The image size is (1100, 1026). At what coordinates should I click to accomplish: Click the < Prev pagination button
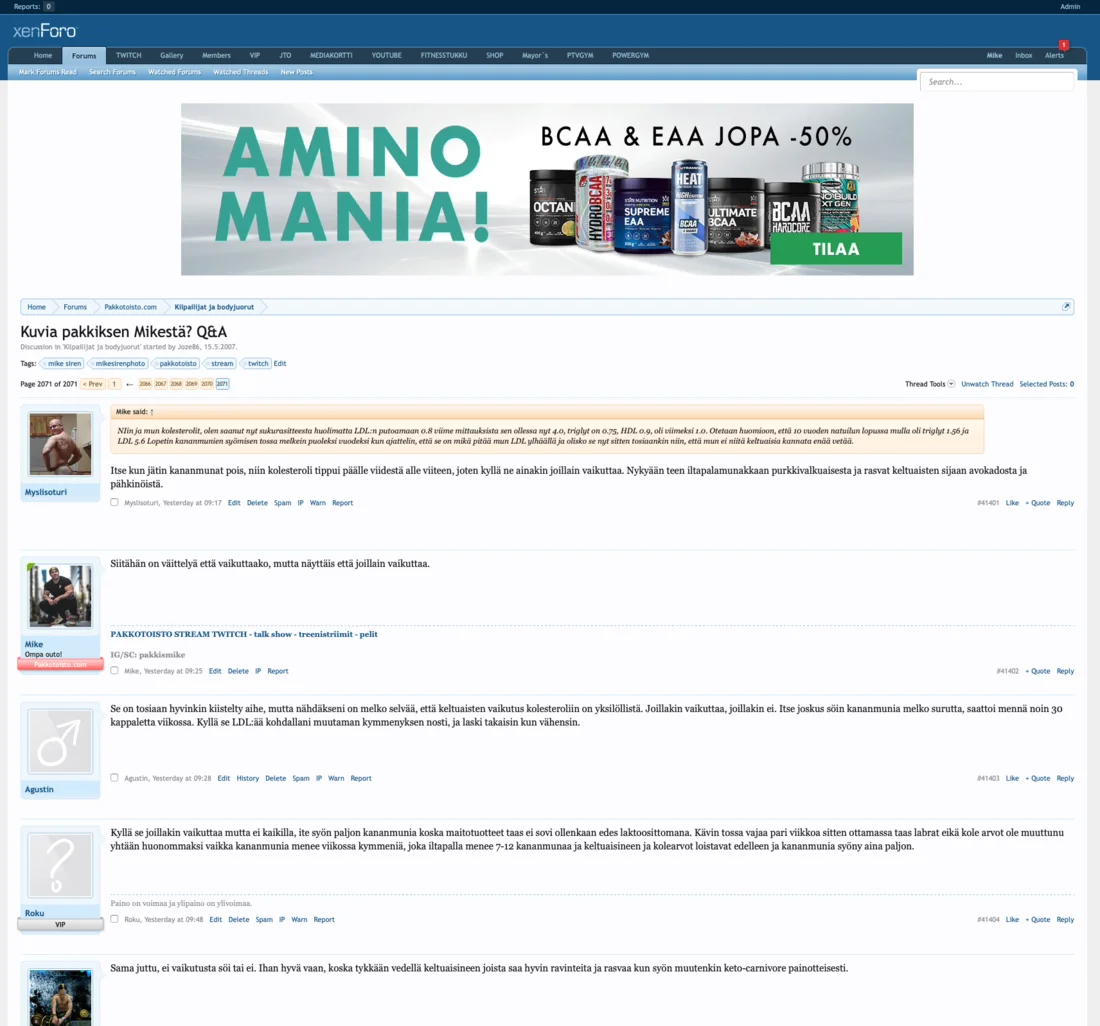(x=92, y=383)
